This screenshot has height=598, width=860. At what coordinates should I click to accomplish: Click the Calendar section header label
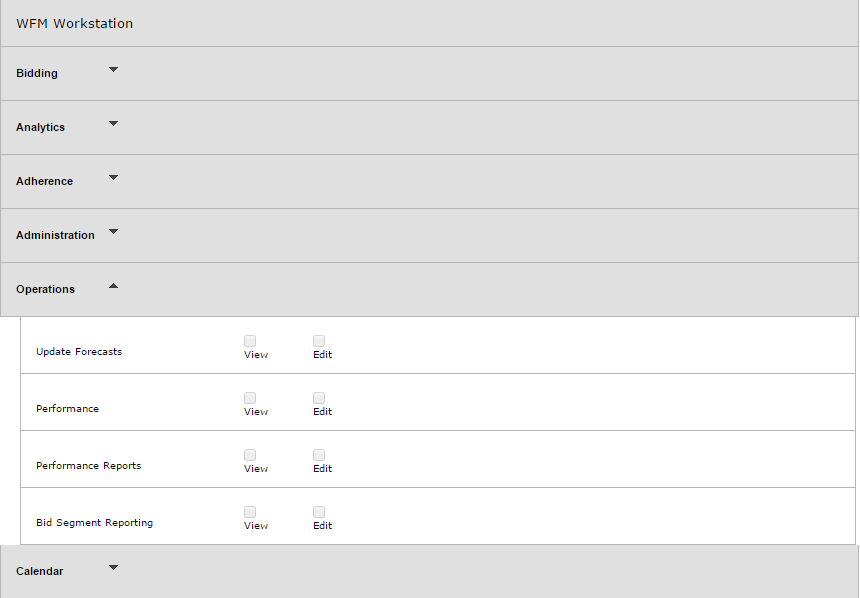39,572
